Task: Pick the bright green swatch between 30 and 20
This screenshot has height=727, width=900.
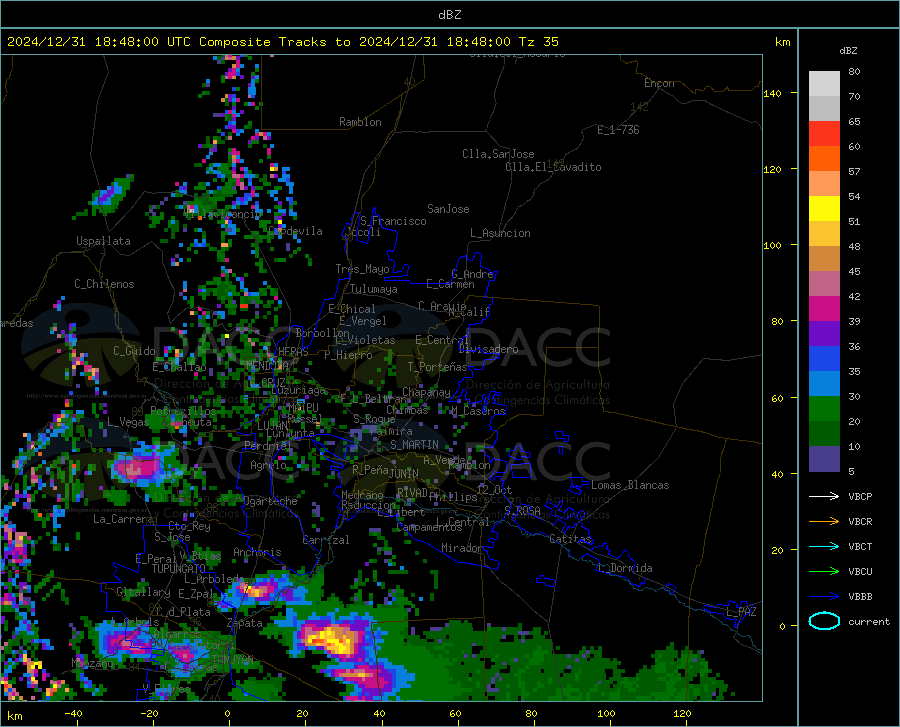Action: pos(824,409)
